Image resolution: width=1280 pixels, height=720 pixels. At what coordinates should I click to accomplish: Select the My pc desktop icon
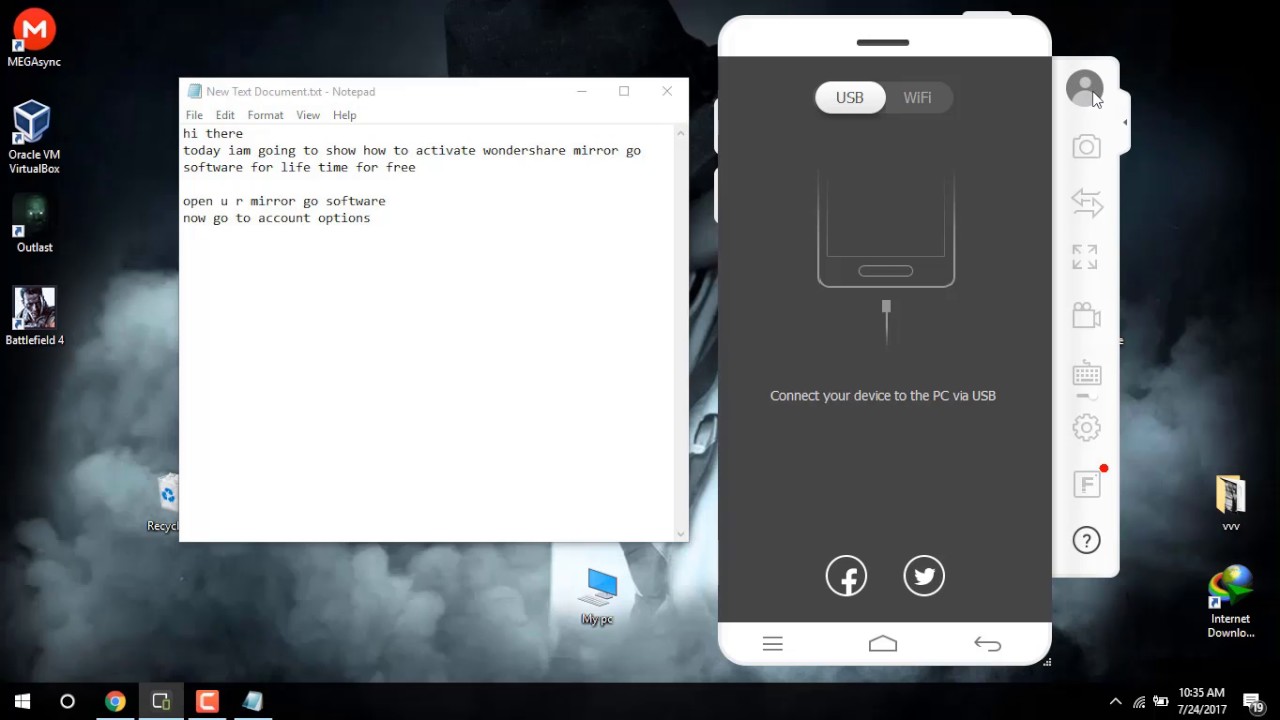[x=597, y=597]
